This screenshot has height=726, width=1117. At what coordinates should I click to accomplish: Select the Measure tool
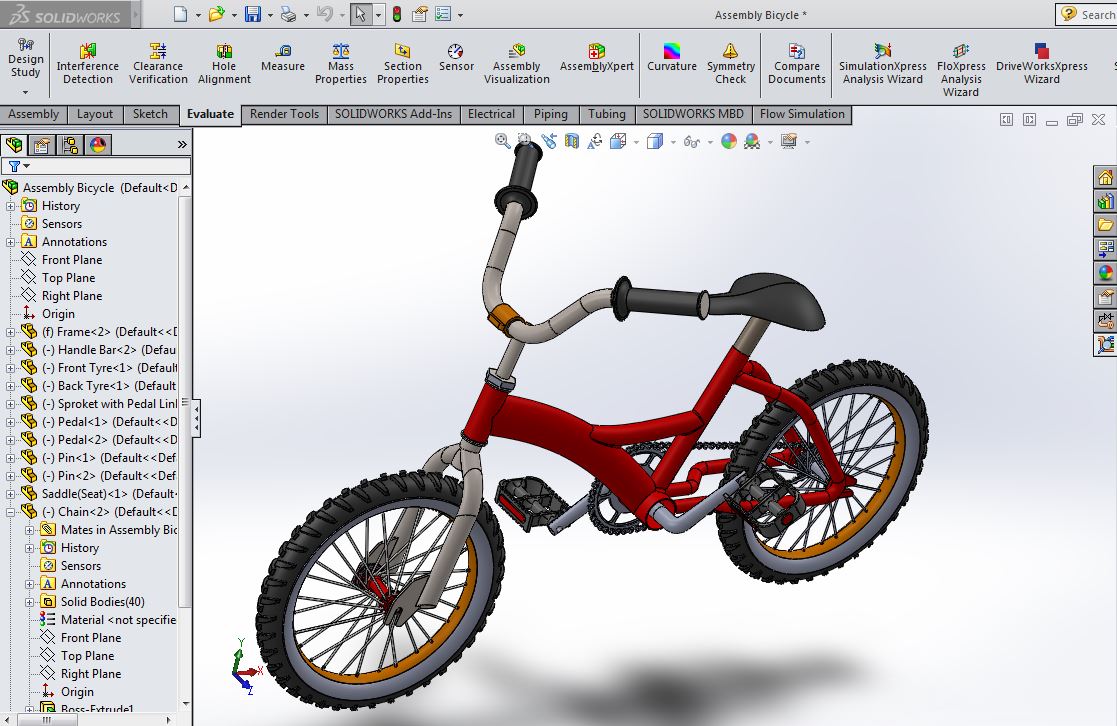click(x=283, y=58)
